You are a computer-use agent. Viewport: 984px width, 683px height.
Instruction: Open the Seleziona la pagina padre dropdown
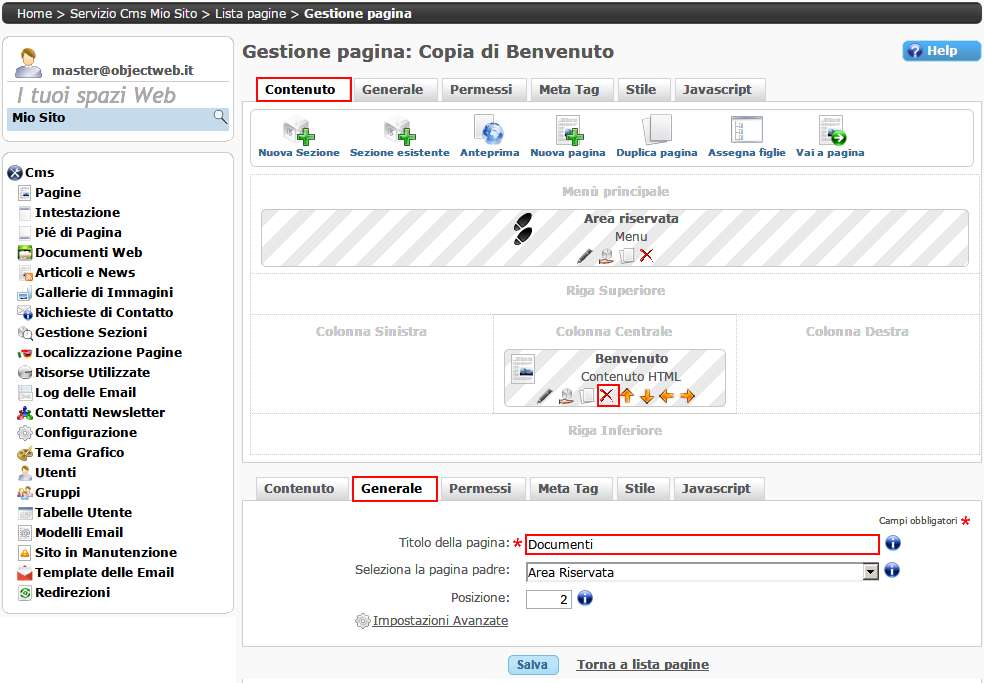(870, 572)
